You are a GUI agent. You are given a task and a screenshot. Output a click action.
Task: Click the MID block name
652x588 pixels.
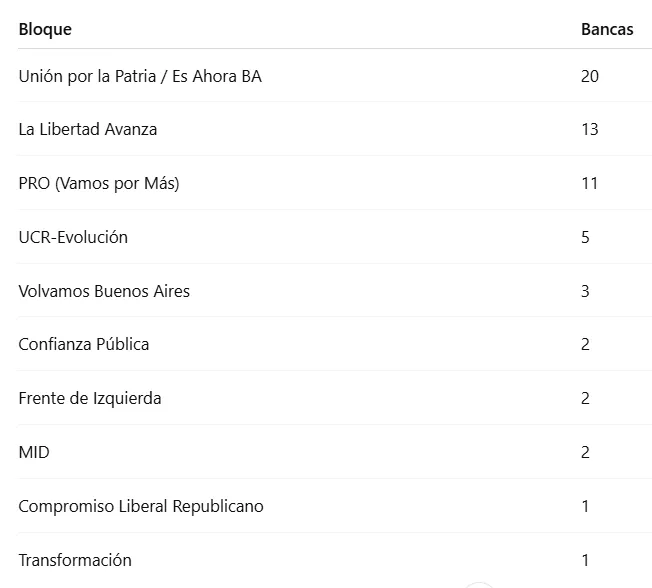[x=34, y=452]
